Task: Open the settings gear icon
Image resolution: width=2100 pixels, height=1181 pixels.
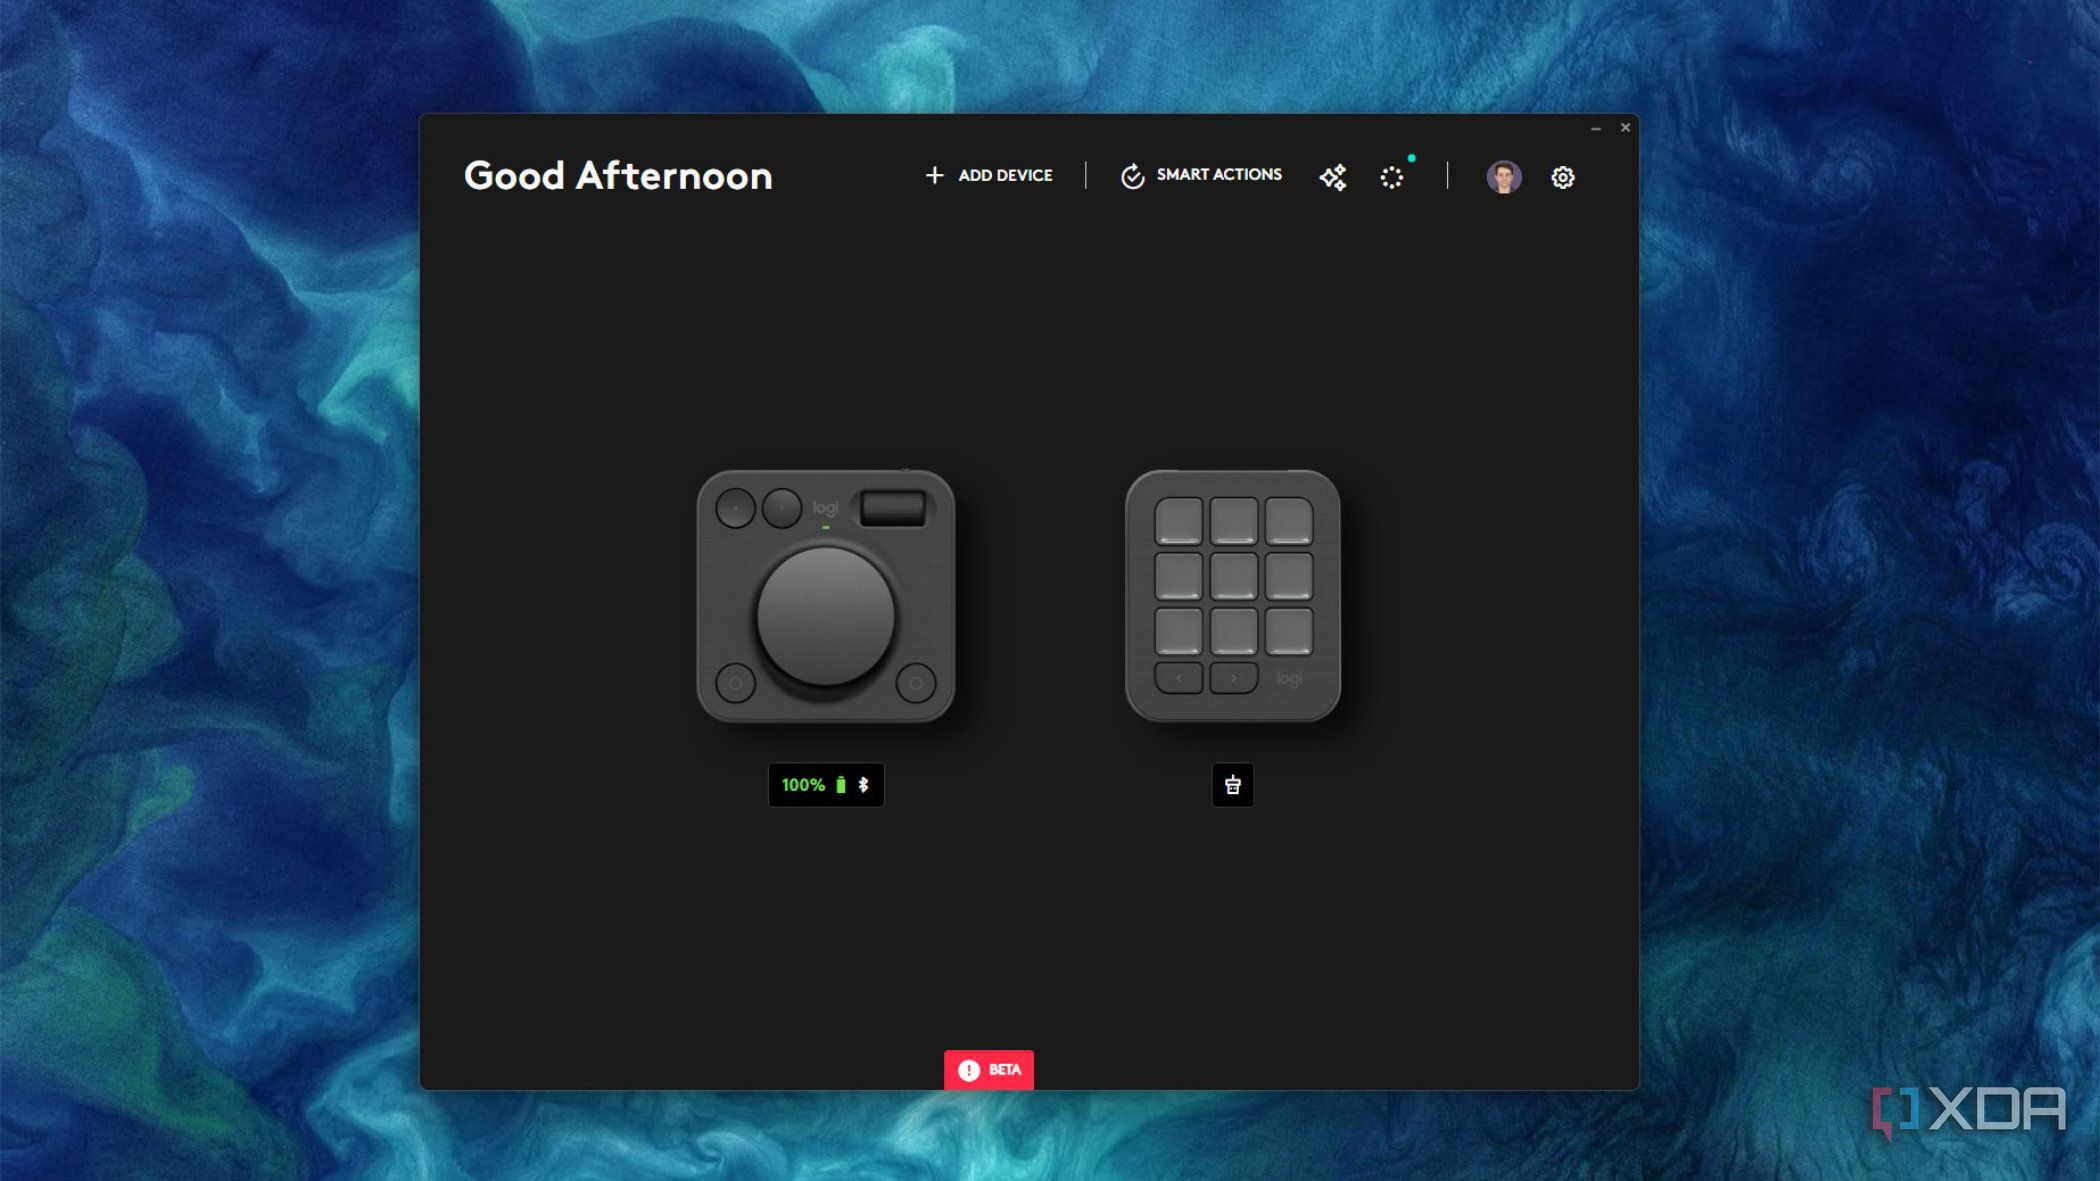Action: (x=1563, y=178)
